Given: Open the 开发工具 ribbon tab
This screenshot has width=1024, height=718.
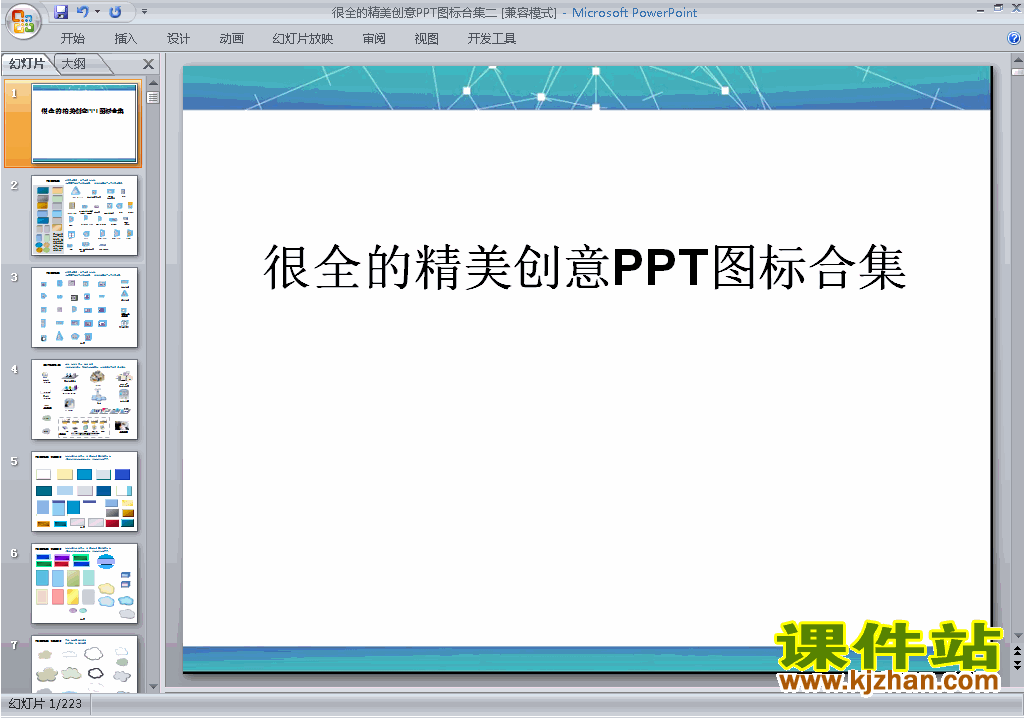Looking at the screenshot, I should click(491, 39).
